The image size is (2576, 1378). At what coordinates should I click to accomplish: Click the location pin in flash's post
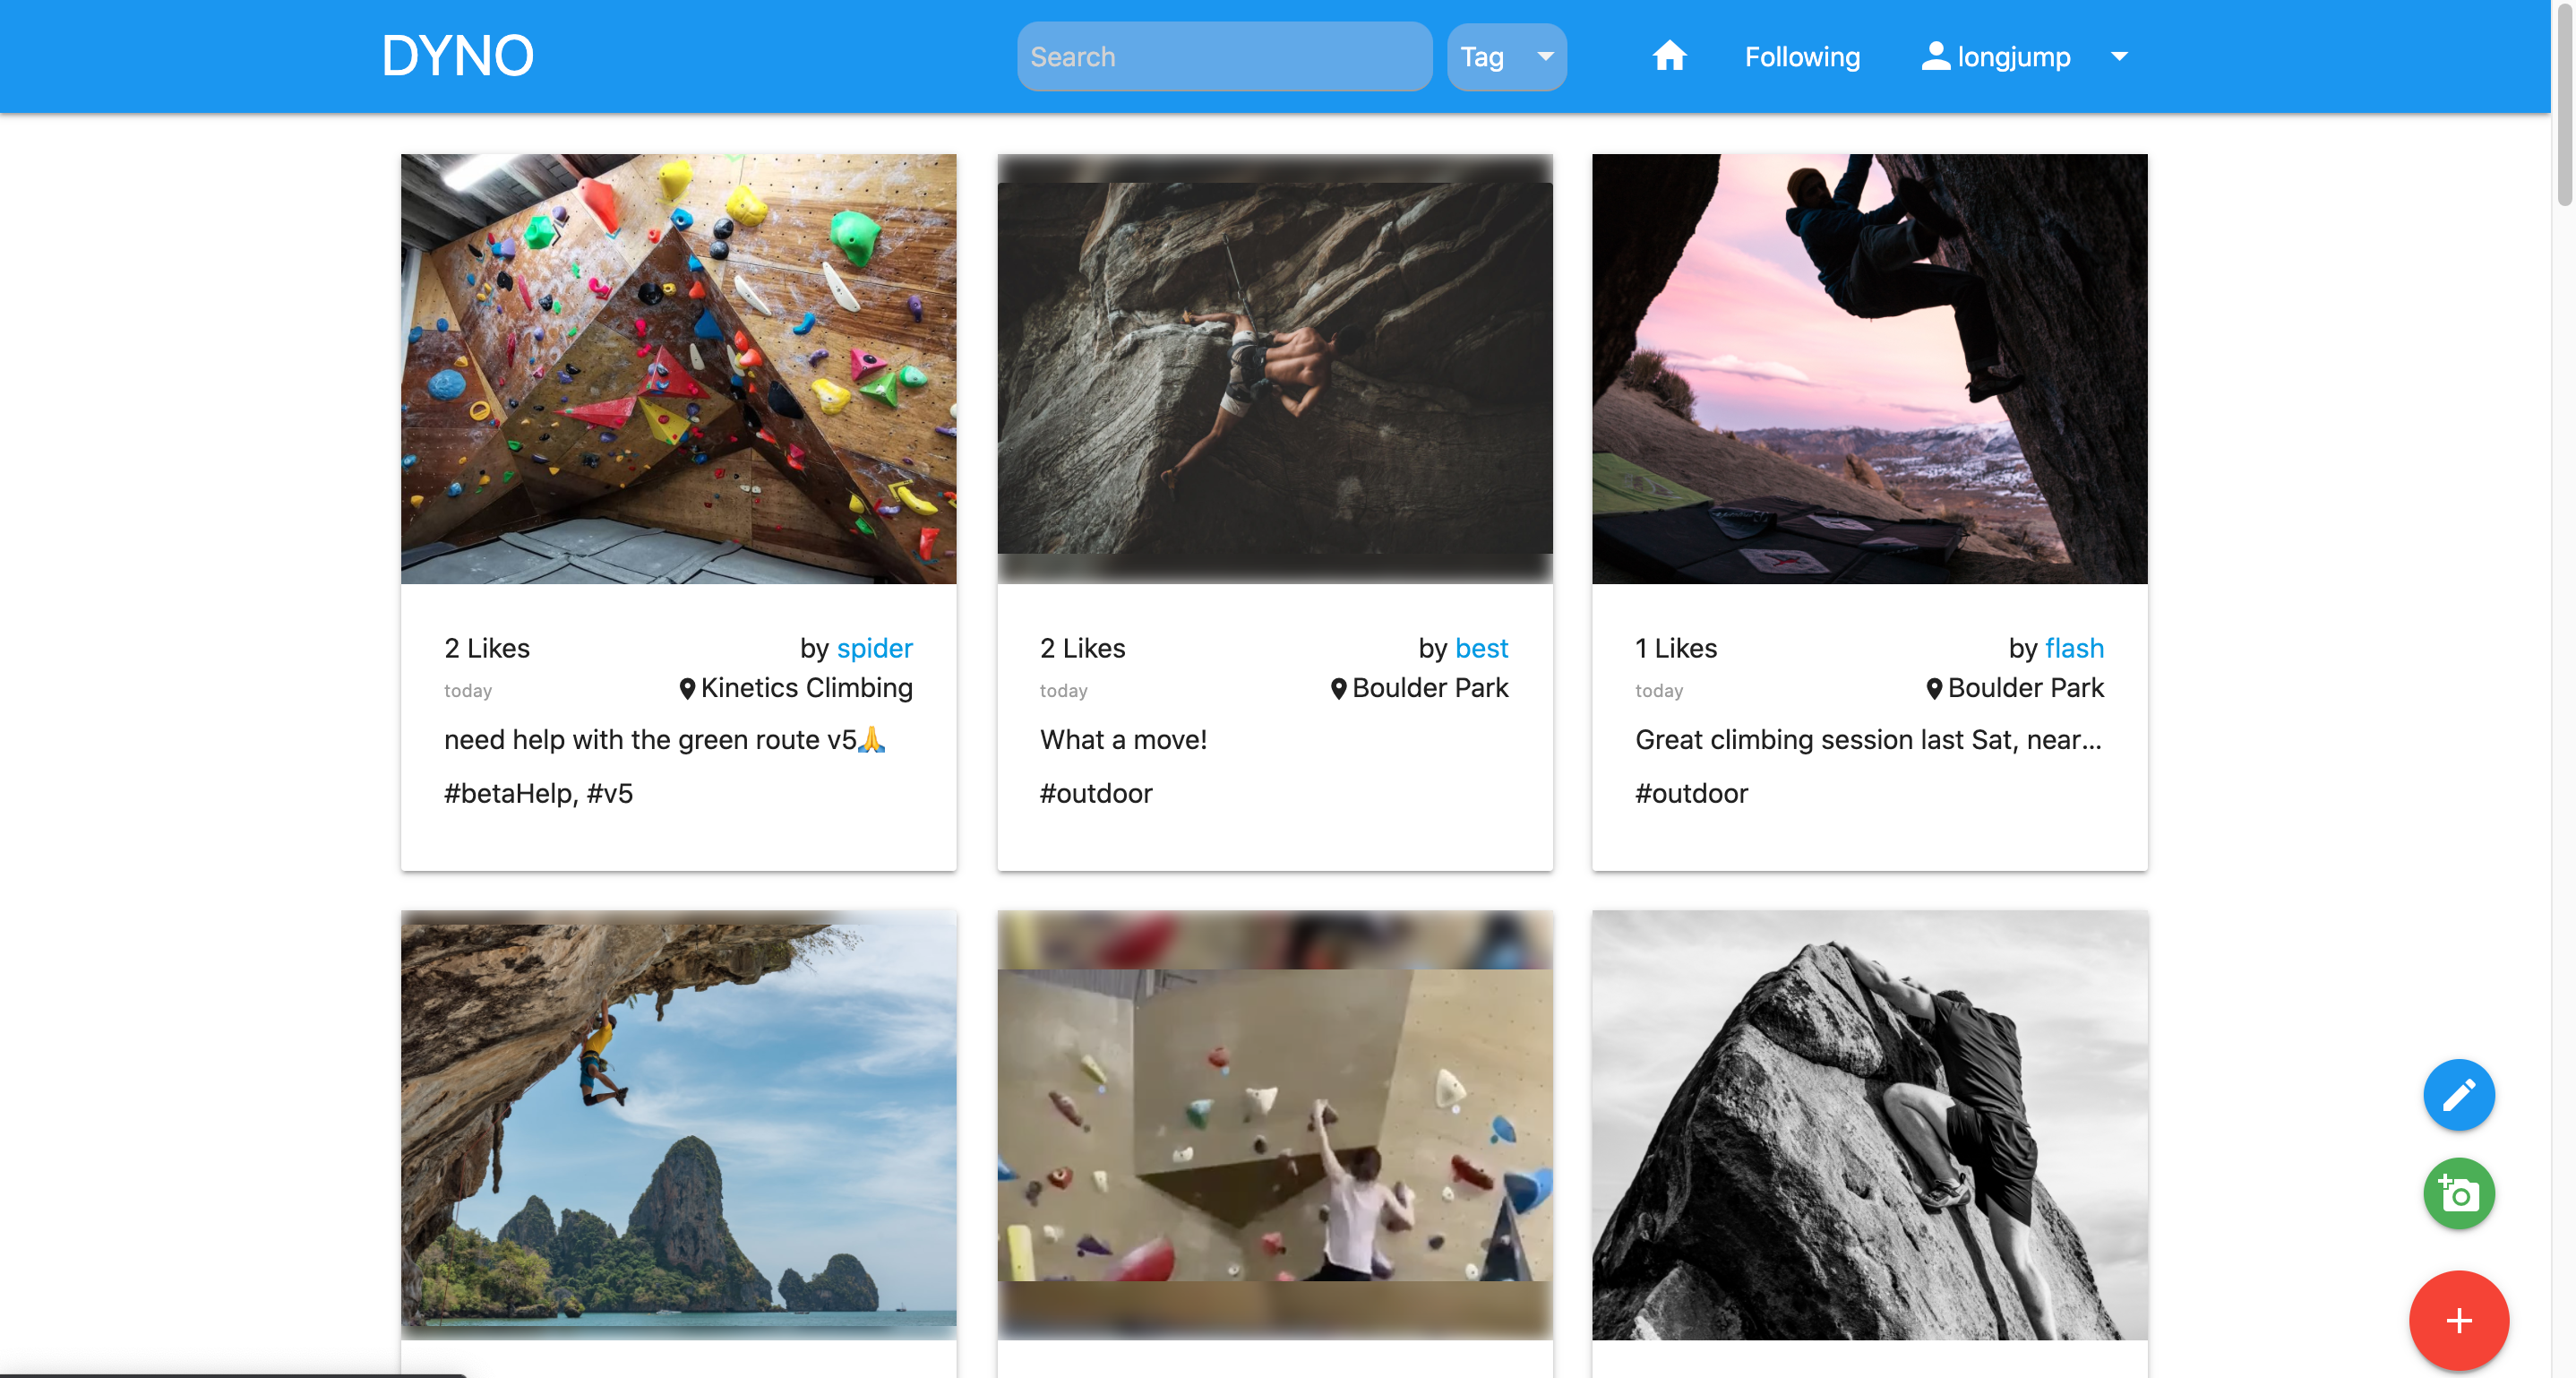click(1934, 689)
